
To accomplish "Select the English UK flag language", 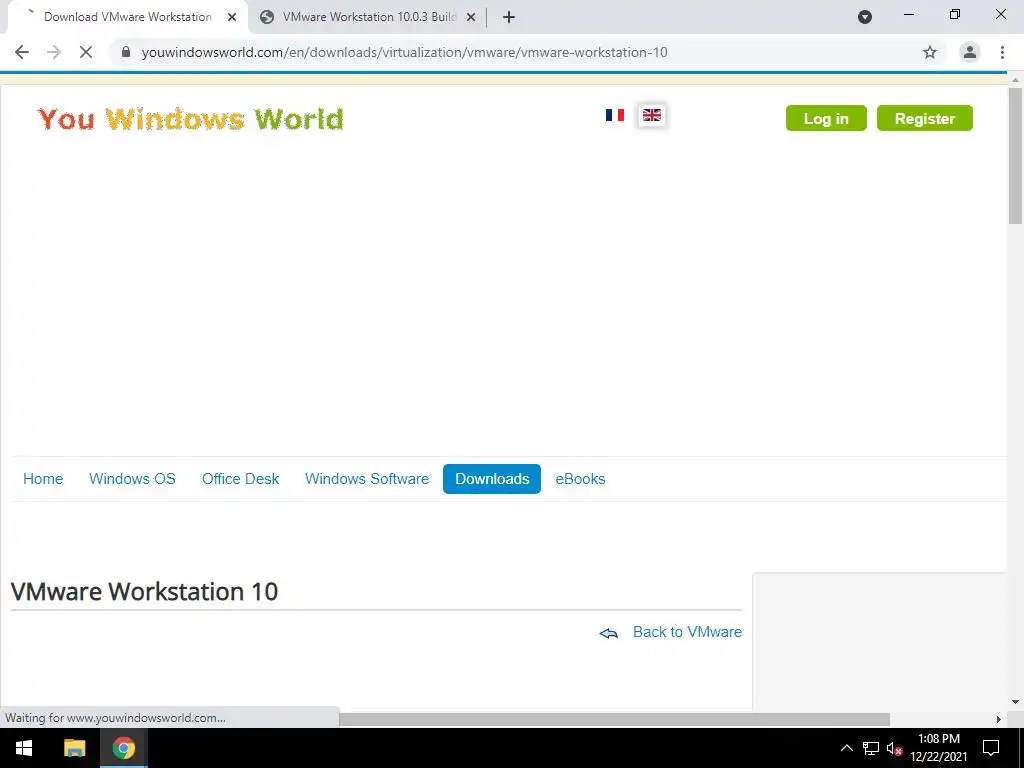I will 652,115.
